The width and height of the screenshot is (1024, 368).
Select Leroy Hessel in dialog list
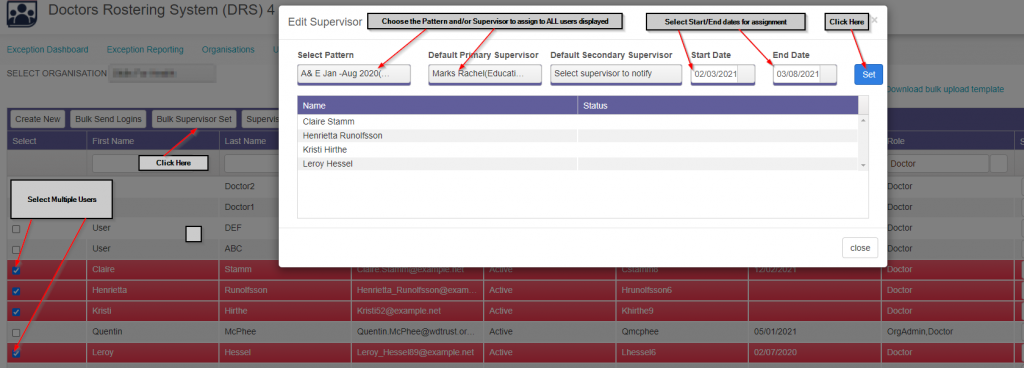coord(437,164)
